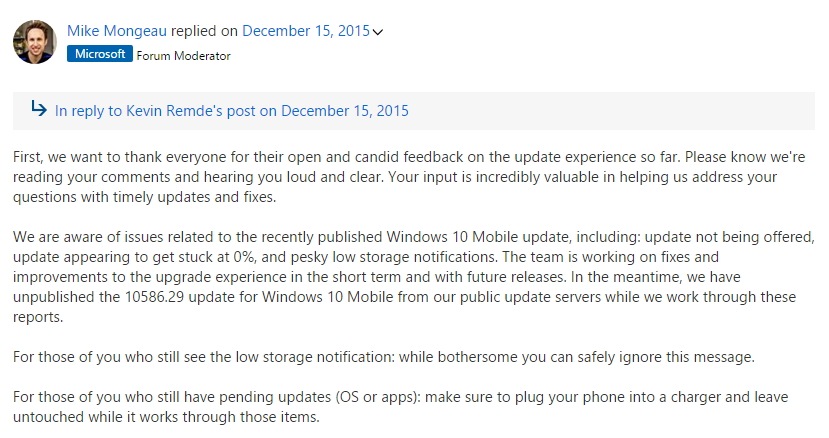
Task: Click the blue Microsoft badge
Action: coord(99,54)
